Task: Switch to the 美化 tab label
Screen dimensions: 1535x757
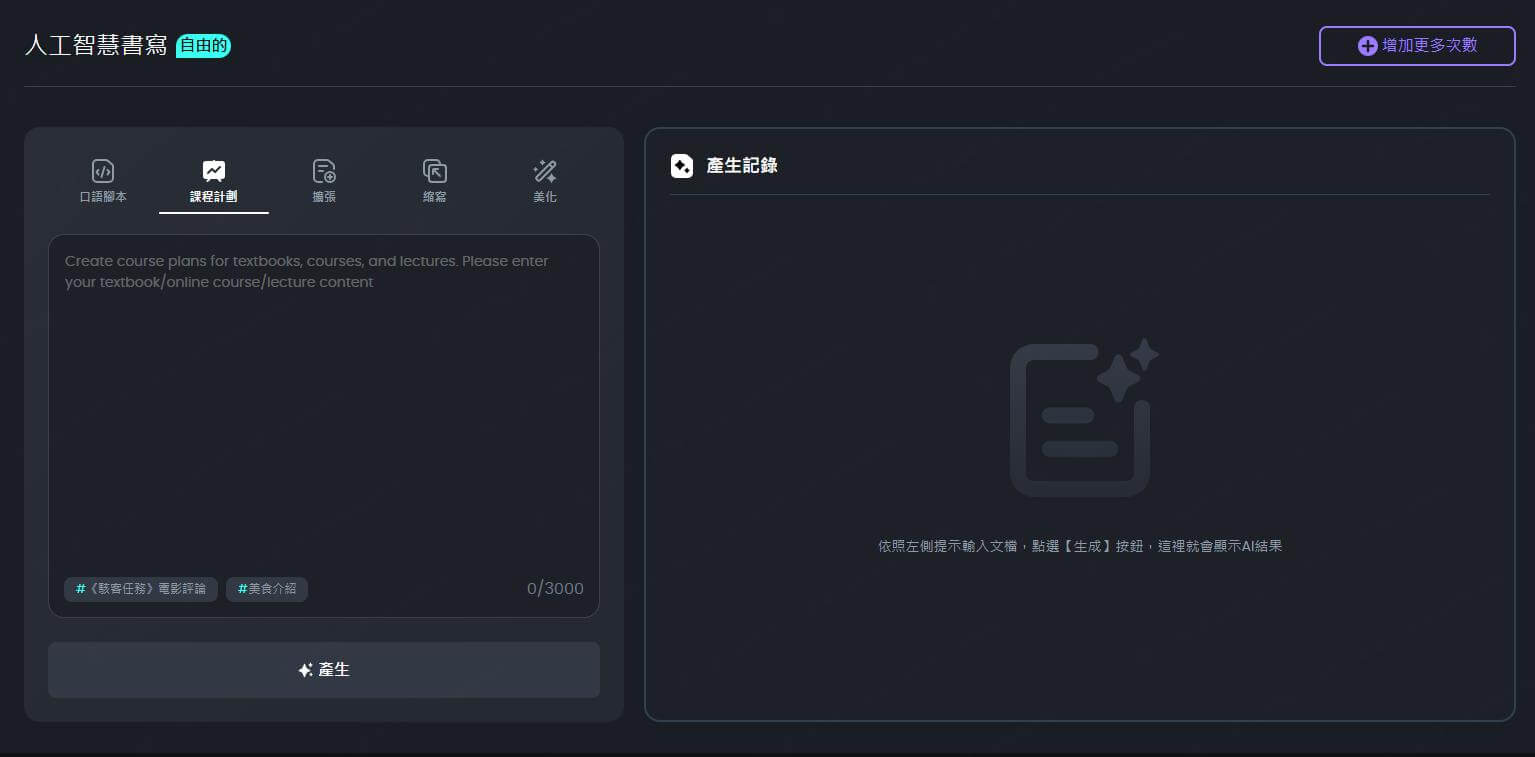Action: (x=545, y=197)
